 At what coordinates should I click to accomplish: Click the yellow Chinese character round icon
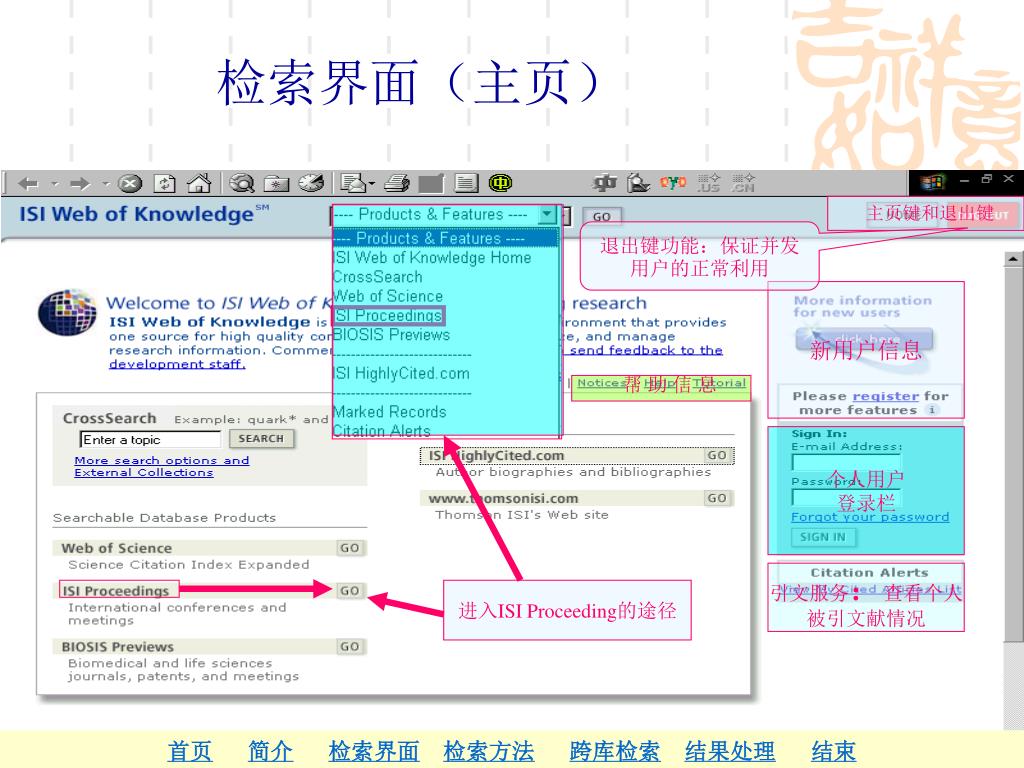point(500,184)
